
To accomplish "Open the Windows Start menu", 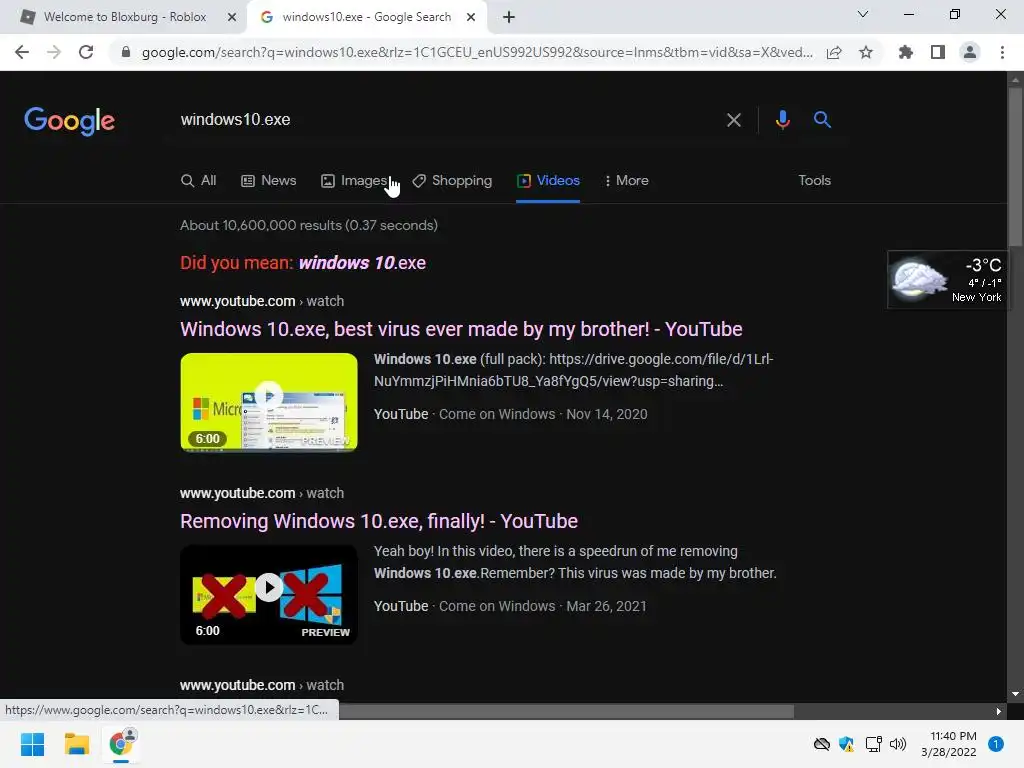I will 32,744.
